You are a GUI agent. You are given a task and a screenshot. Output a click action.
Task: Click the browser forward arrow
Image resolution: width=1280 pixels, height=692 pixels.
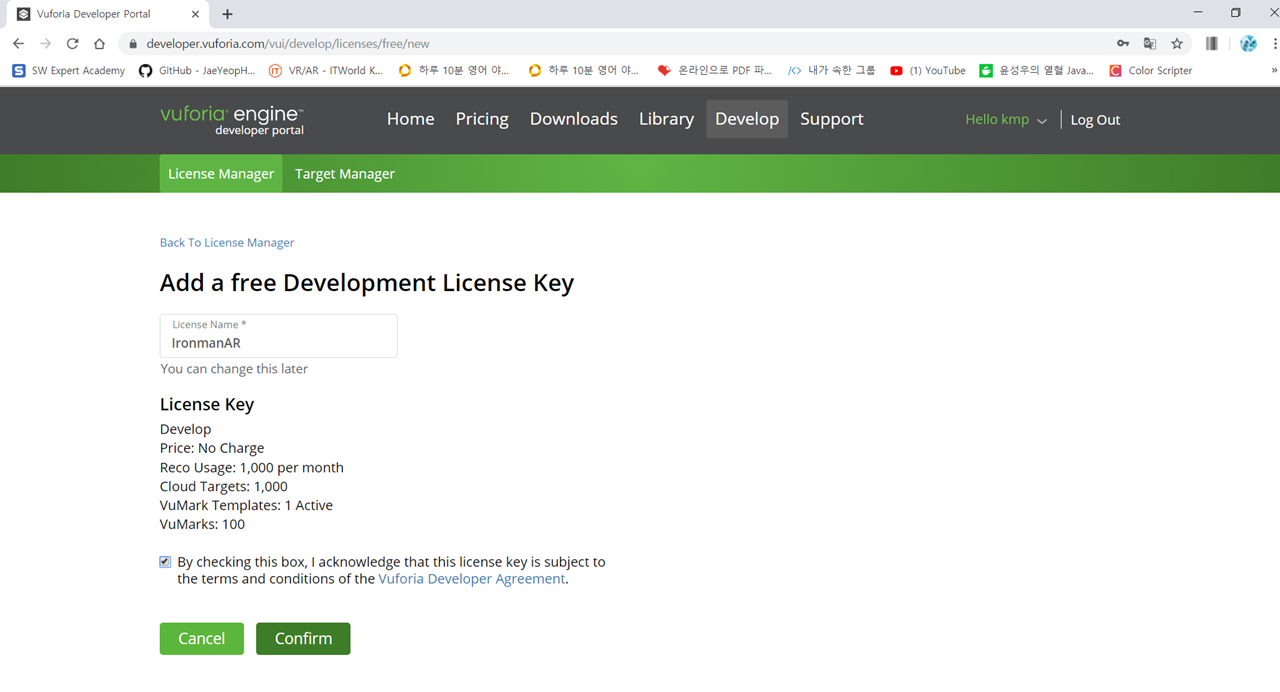click(x=45, y=44)
